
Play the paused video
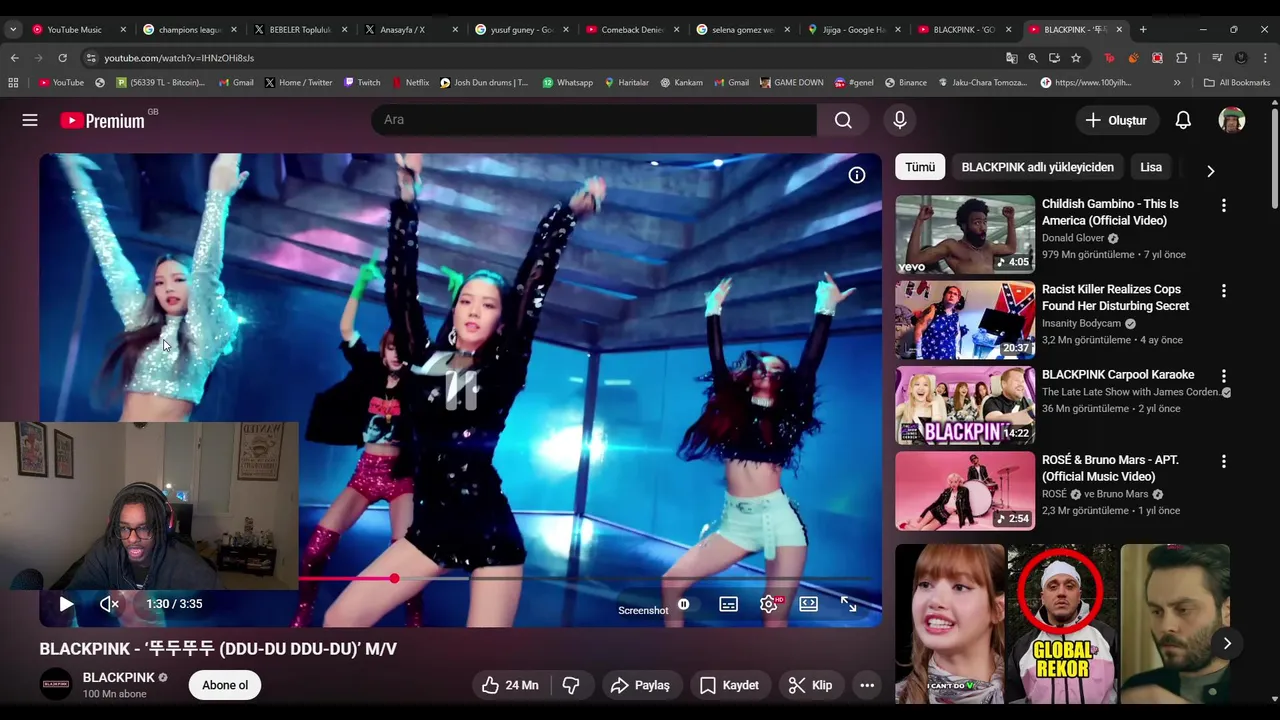(66, 604)
